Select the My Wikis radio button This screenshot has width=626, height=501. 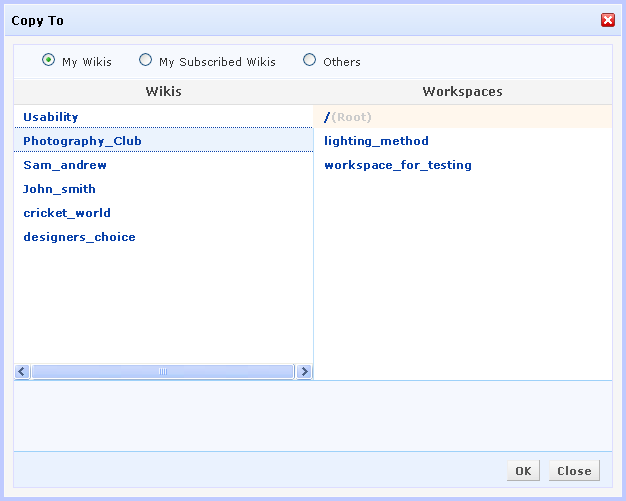[x=48, y=60]
